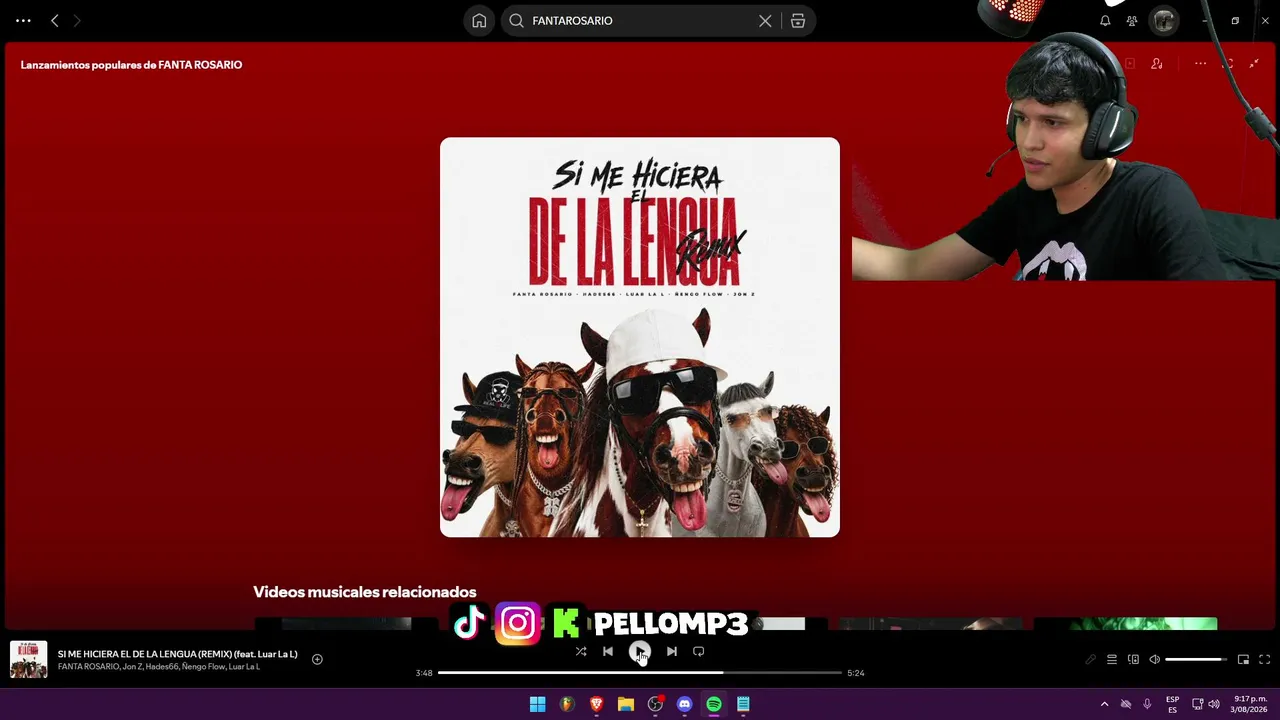Open Notepad from the taskbar
1280x720 pixels.
743,704
